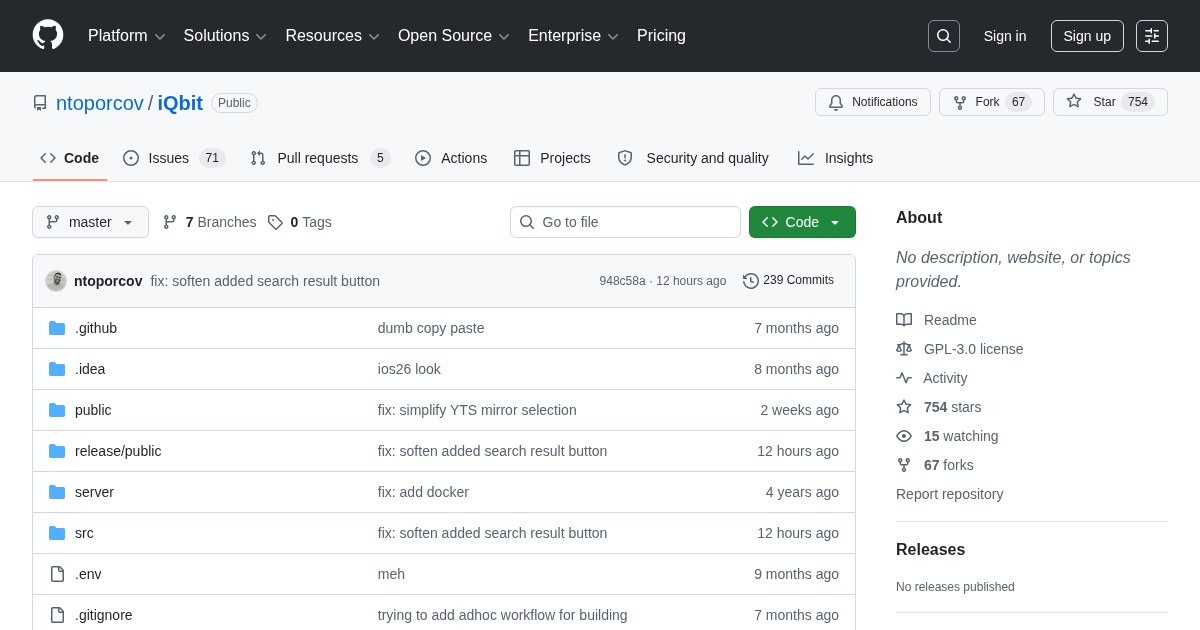
Task: Click the appearance settings icon beside Sign up
Action: click(x=1152, y=36)
